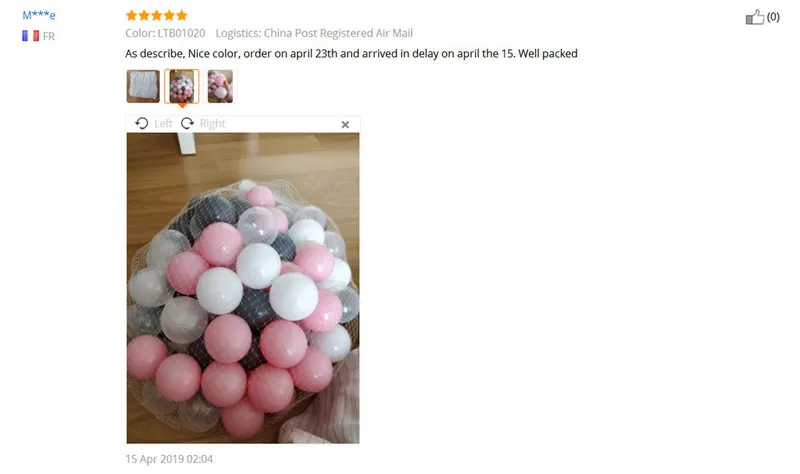800x474 pixels.
Task: Click the FR country label
Action: click(49, 36)
